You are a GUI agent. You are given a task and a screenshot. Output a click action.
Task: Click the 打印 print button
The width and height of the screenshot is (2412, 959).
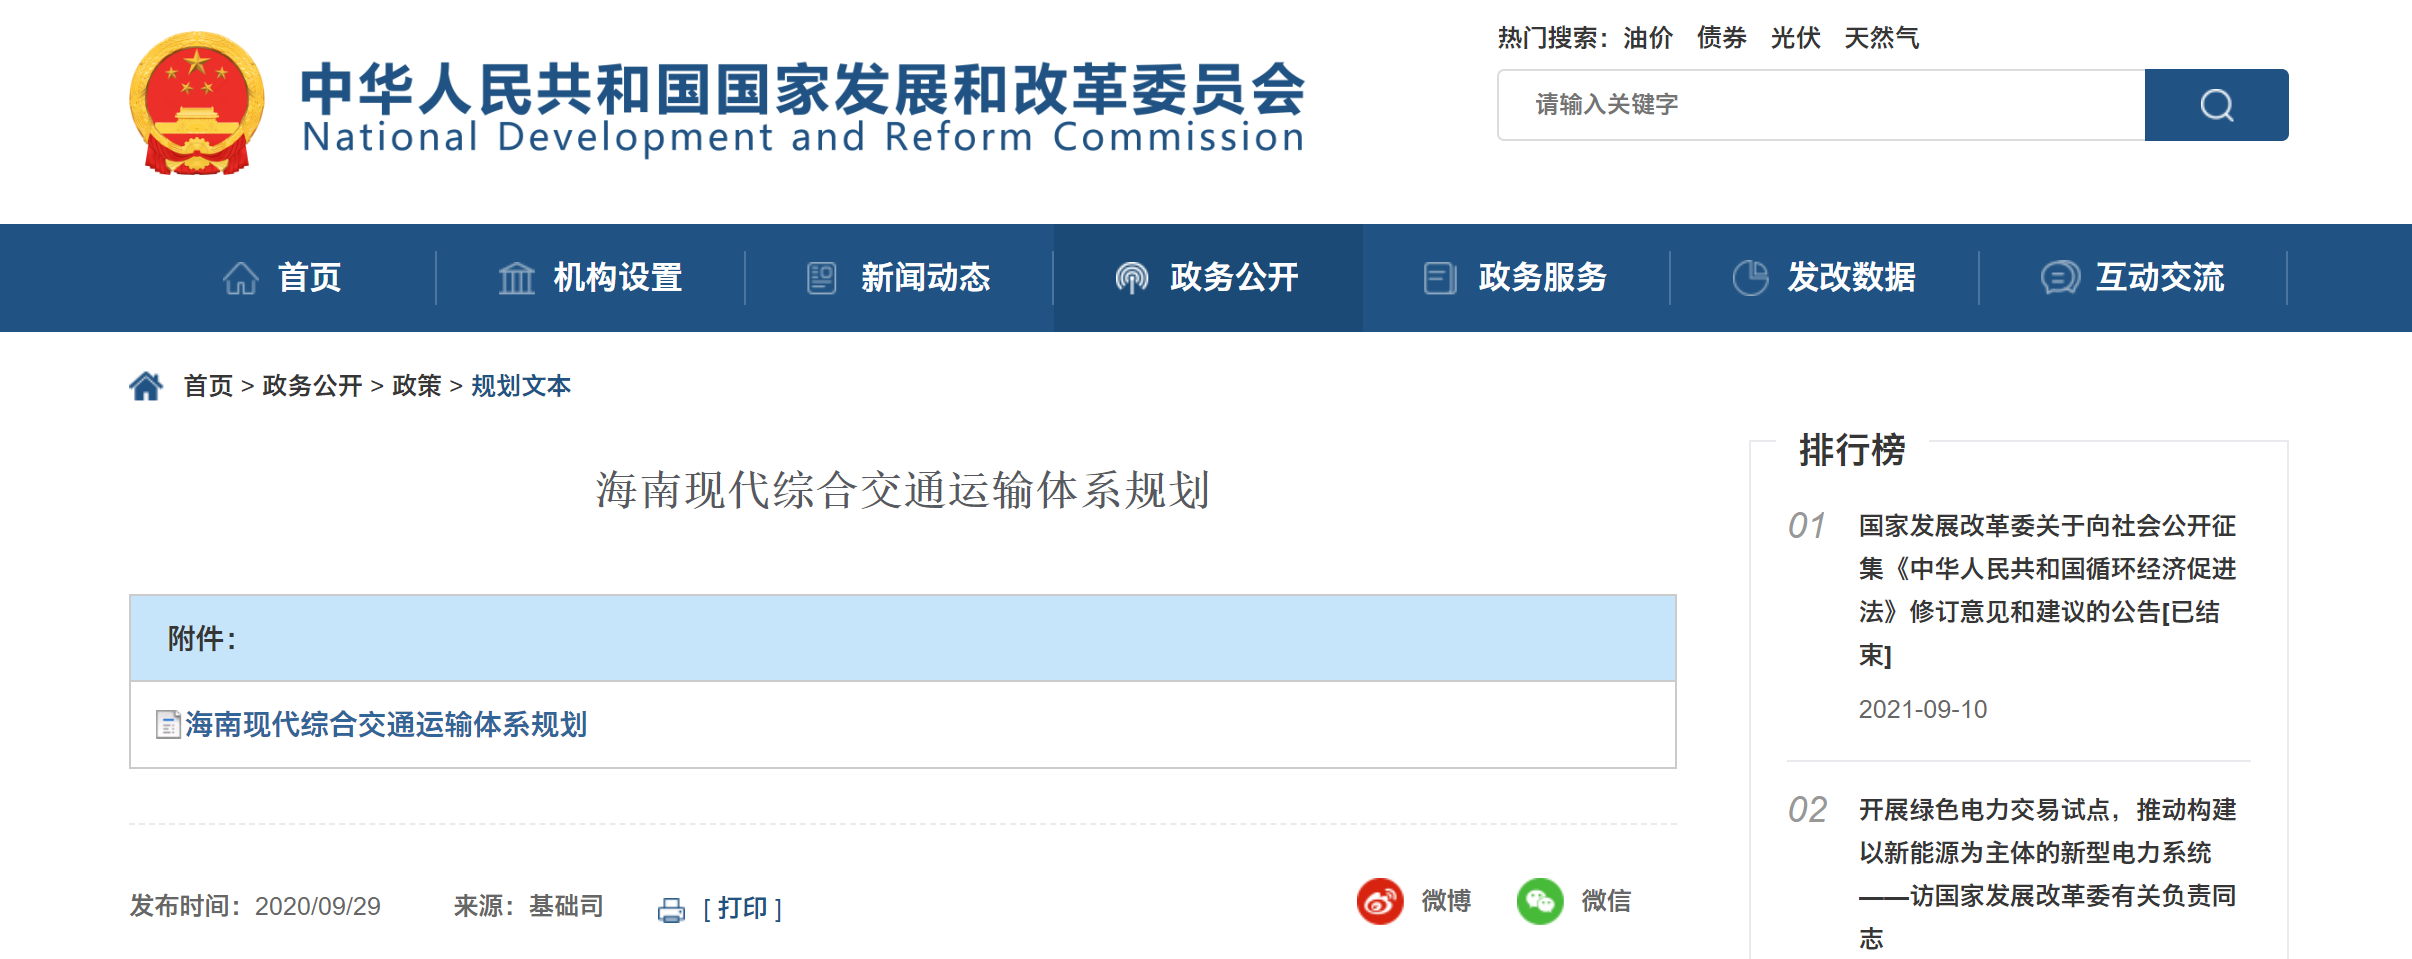point(742,908)
